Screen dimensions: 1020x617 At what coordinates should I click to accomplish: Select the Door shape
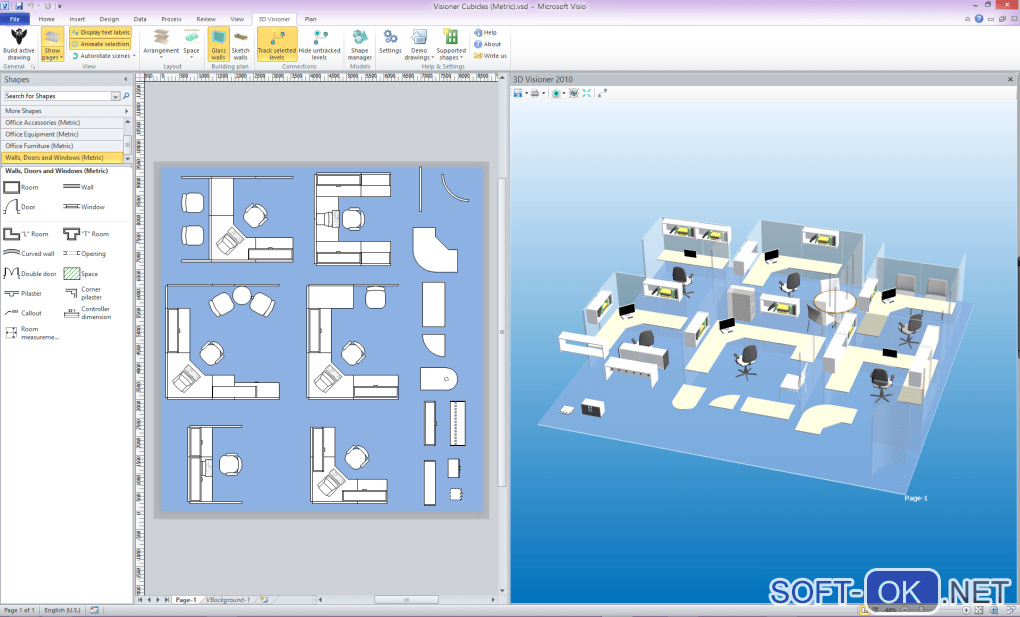pos(20,206)
